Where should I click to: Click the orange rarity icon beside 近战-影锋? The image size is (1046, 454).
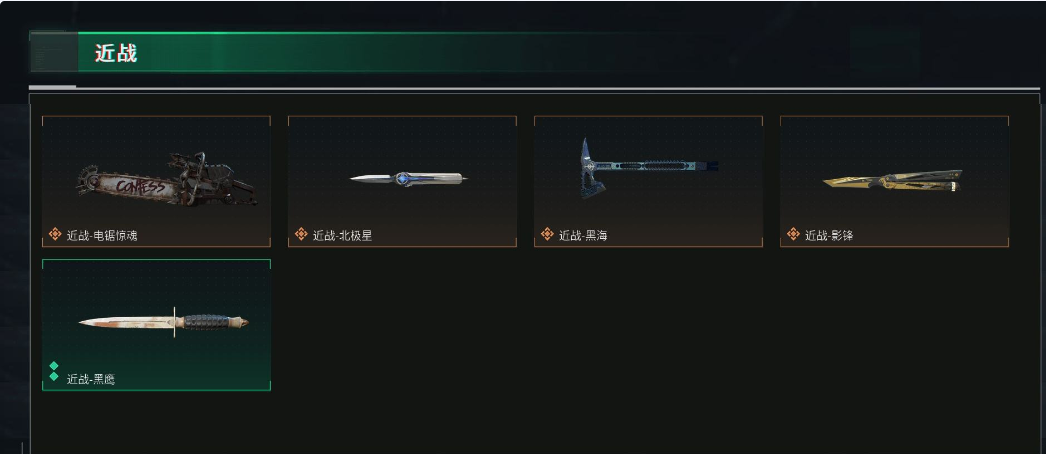(794, 234)
